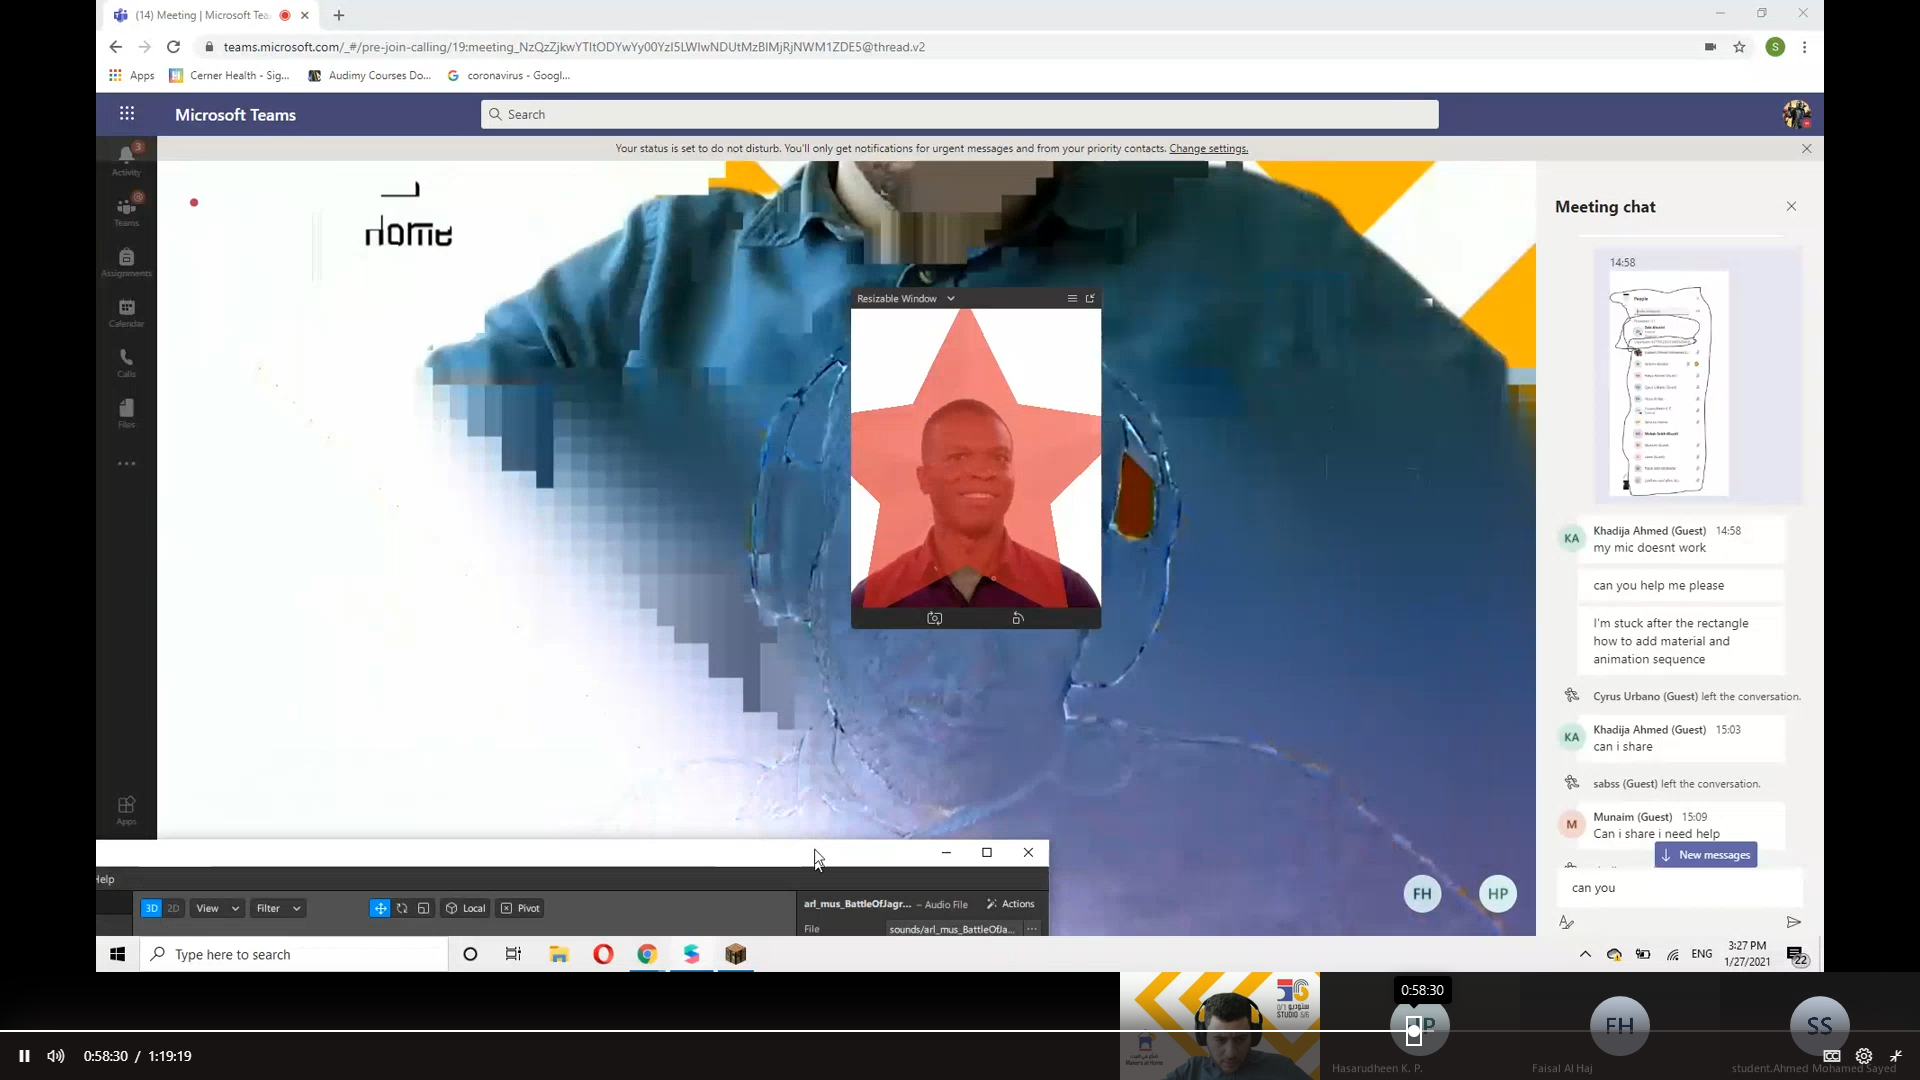This screenshot has width=1920, height=1080.
Task: Open a new Chrome tab
Action: 339,15
